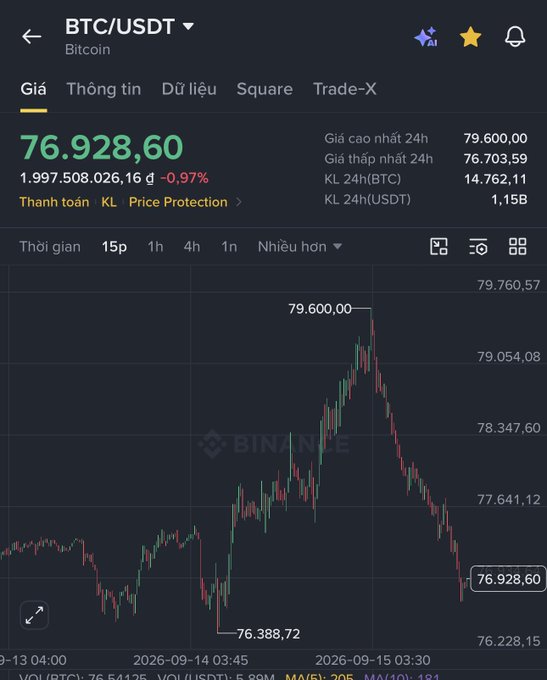Open chart drawing tools icon

point(439,247)
